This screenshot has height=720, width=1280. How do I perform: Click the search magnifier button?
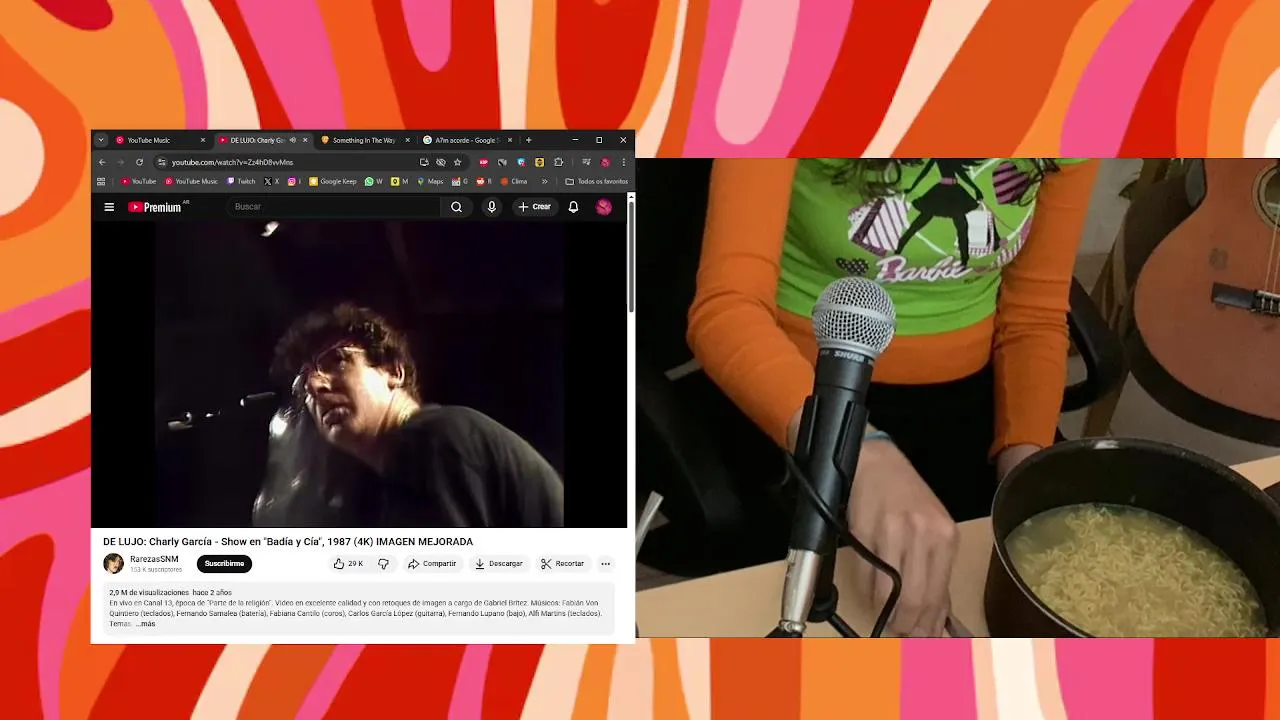(x=456, y=207)
